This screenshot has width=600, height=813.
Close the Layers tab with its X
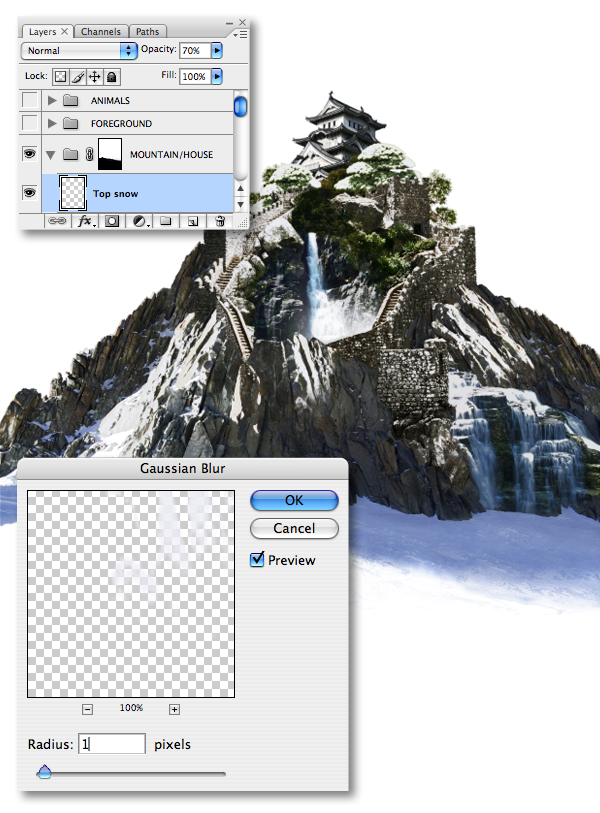tap(64, 32)
